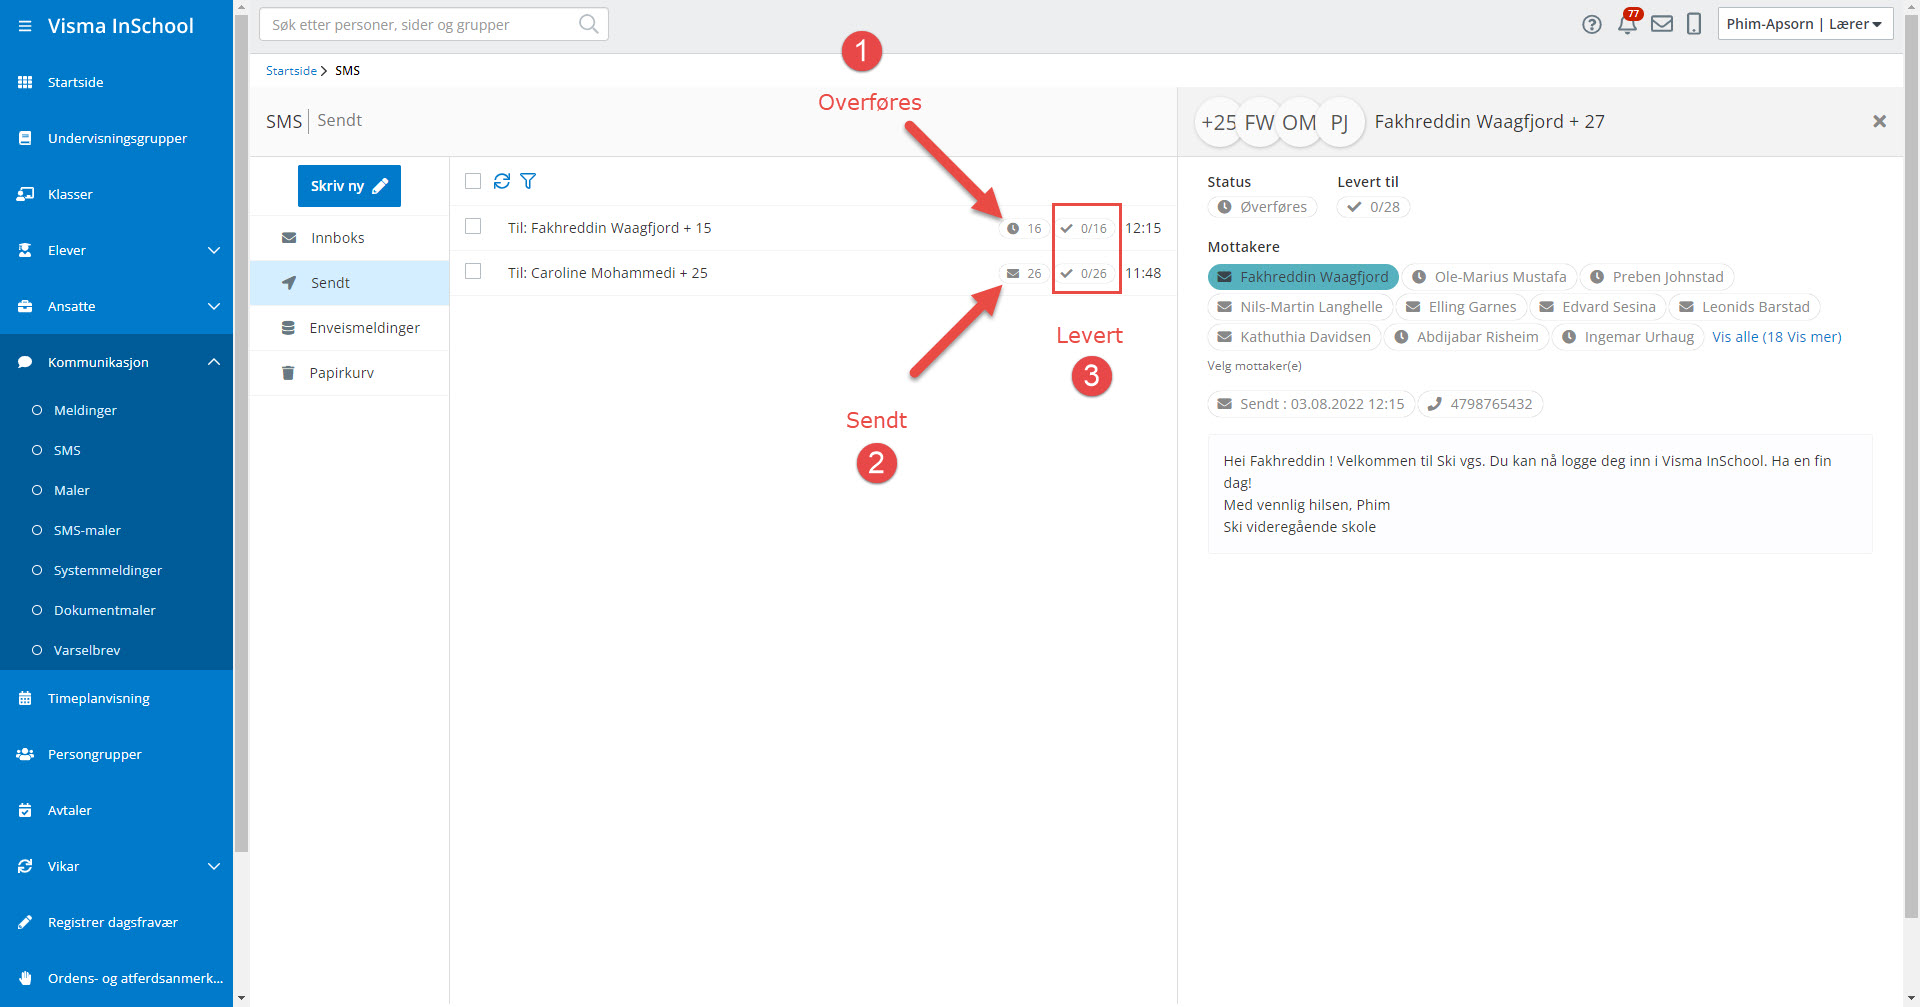The width and height of the screenshot is (1920, 1007).
Task: Check the Fakhreddin Waagfjord + 15 message
Action: pos(473,227)
